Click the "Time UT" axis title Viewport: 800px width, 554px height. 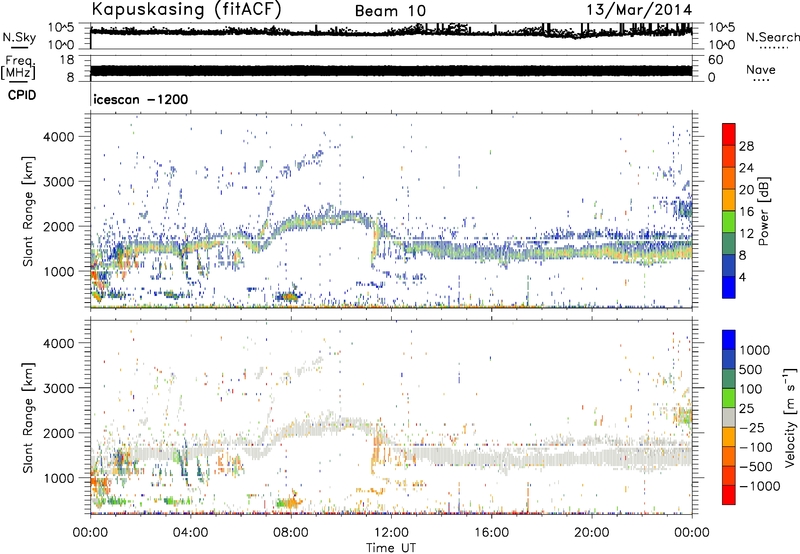point(391,548)
